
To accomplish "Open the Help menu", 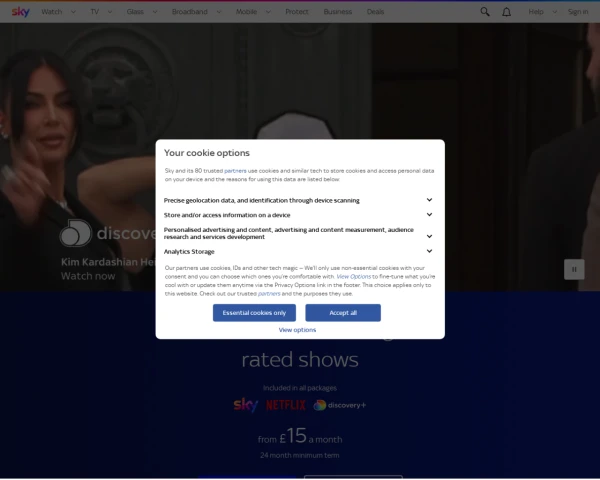I will 536,12.
